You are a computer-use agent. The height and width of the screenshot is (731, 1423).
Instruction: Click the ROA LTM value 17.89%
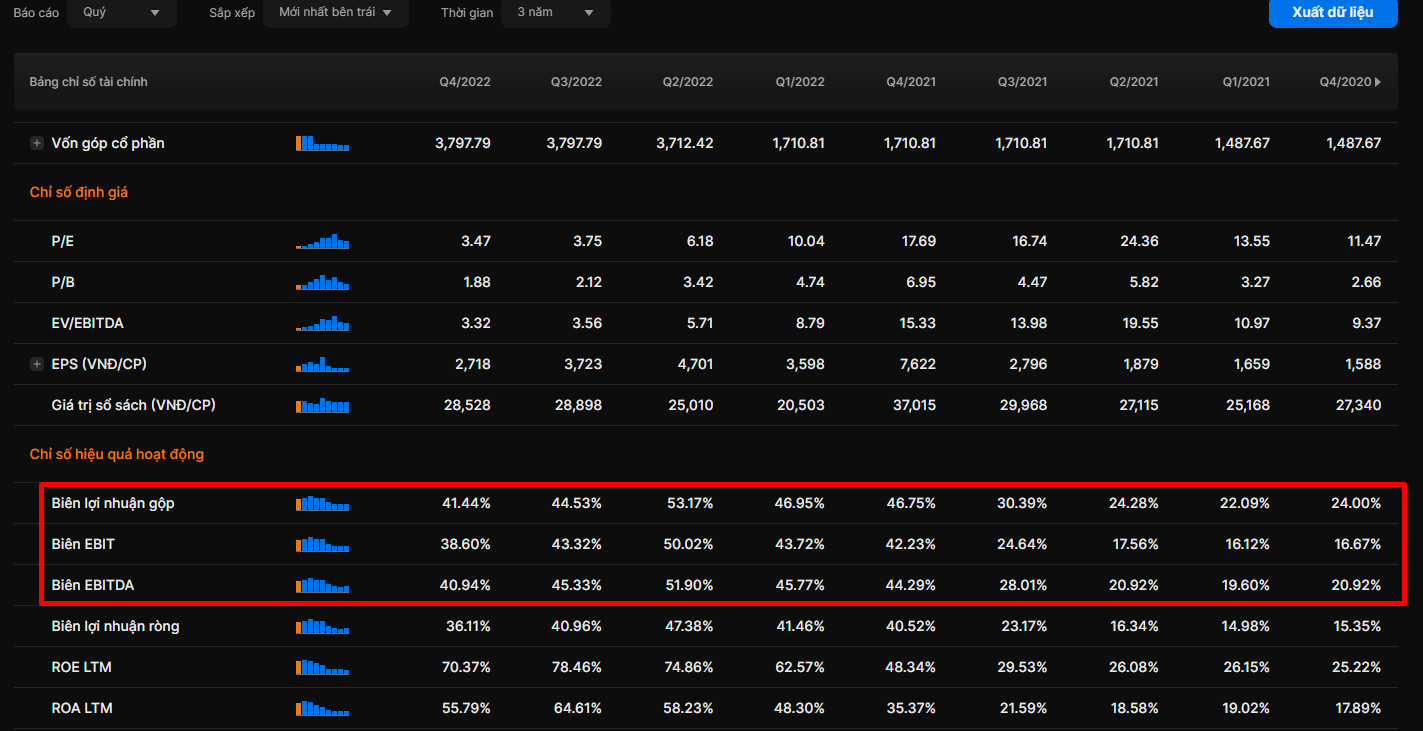[x=1358, y=708]
